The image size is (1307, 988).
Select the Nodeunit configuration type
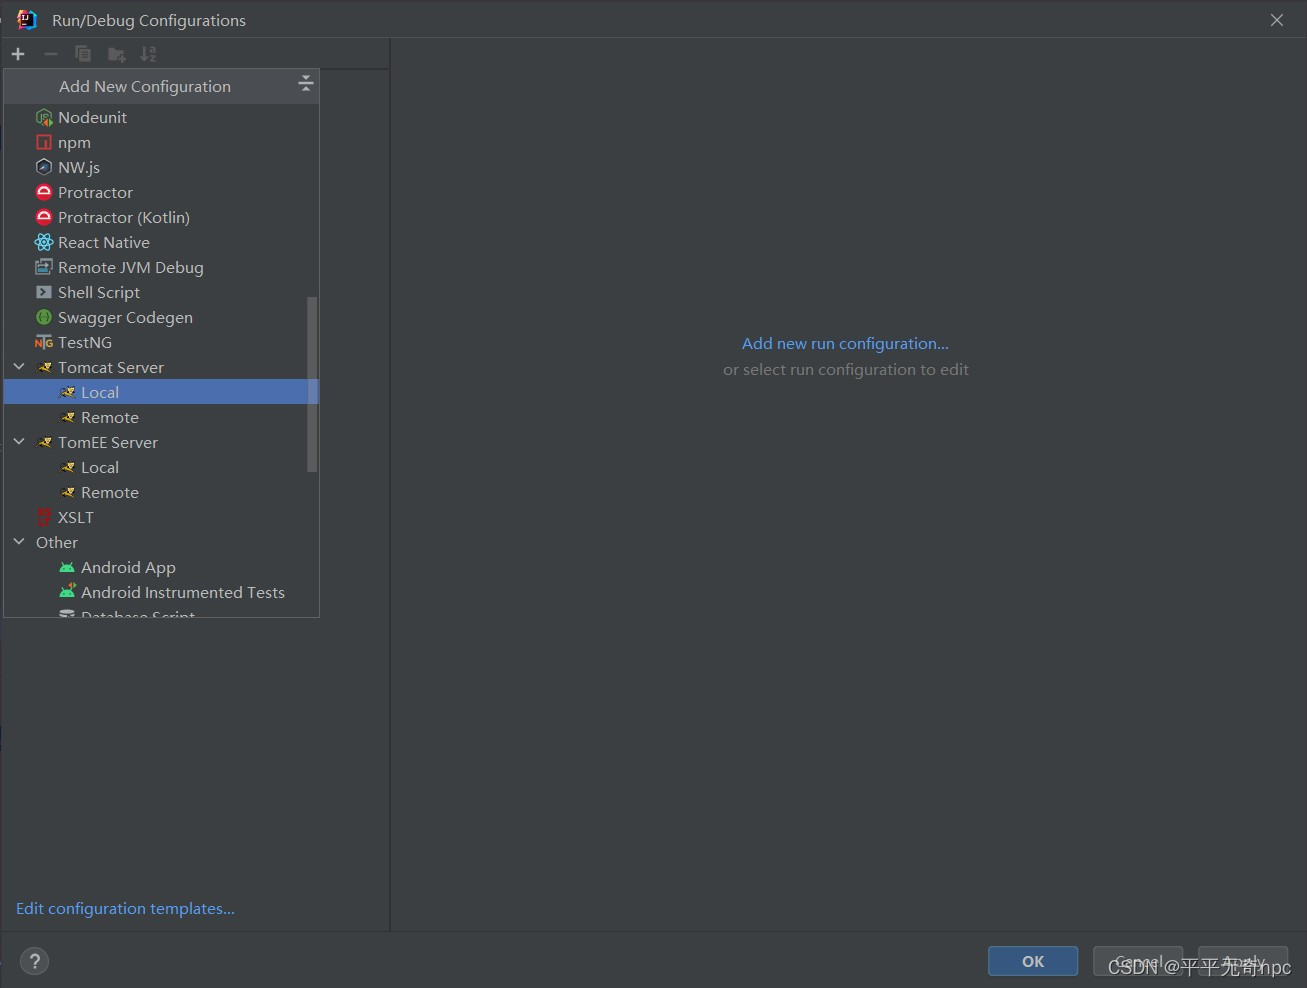click(x=161, y=117)
